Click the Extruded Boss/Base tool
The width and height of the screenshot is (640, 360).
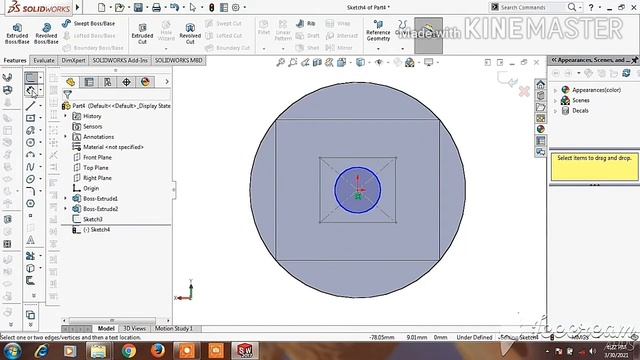[x=17, y=33]
